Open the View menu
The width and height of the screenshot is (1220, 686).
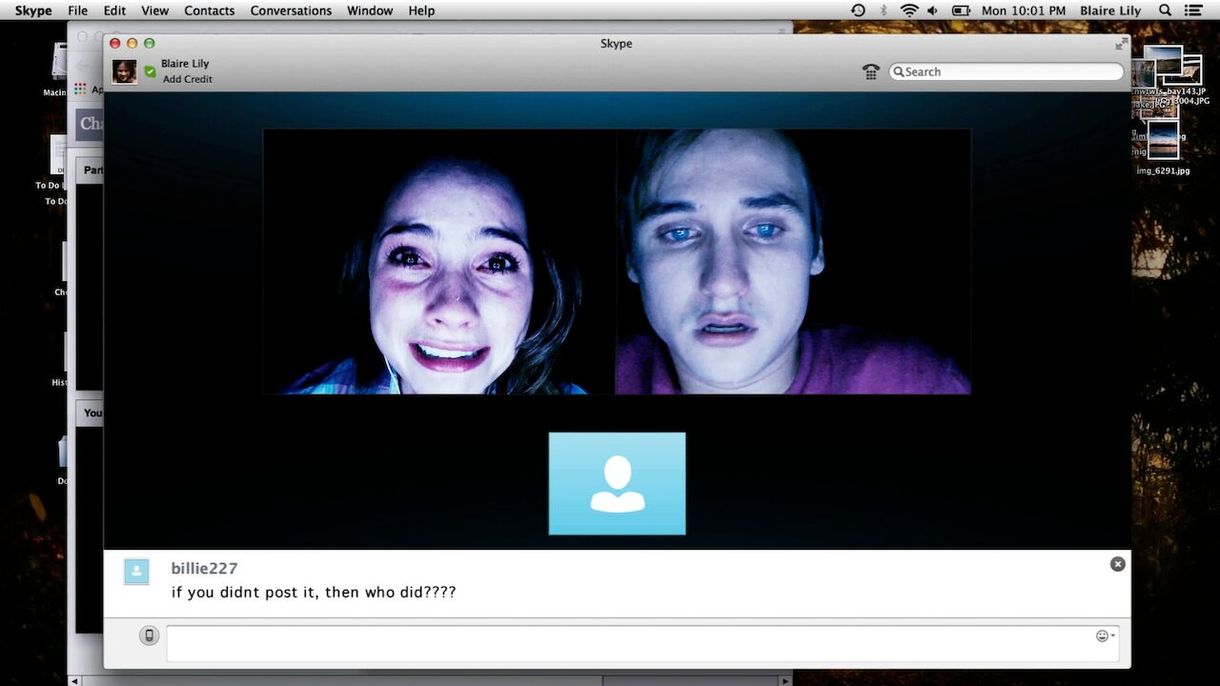155,10
